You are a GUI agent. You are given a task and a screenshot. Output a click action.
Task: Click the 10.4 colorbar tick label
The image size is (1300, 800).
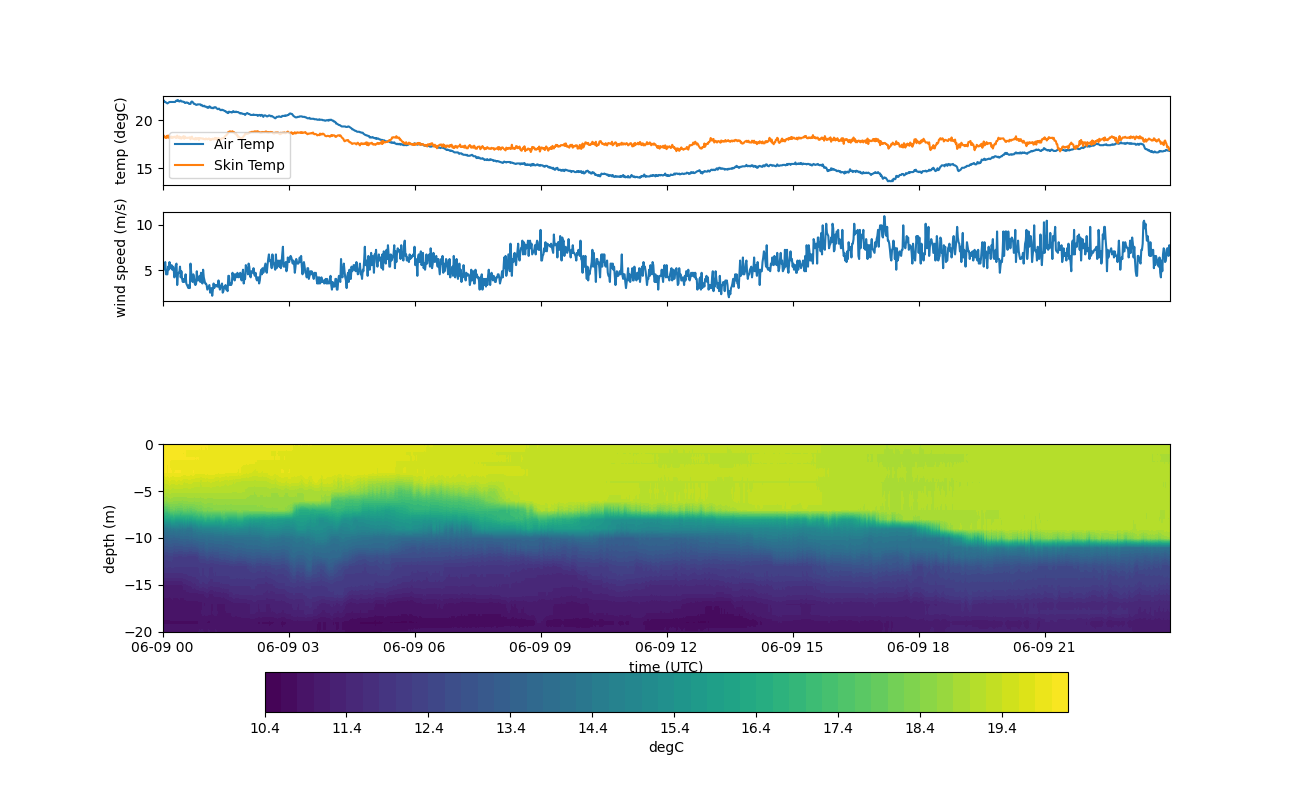click(x=265, y=729)
